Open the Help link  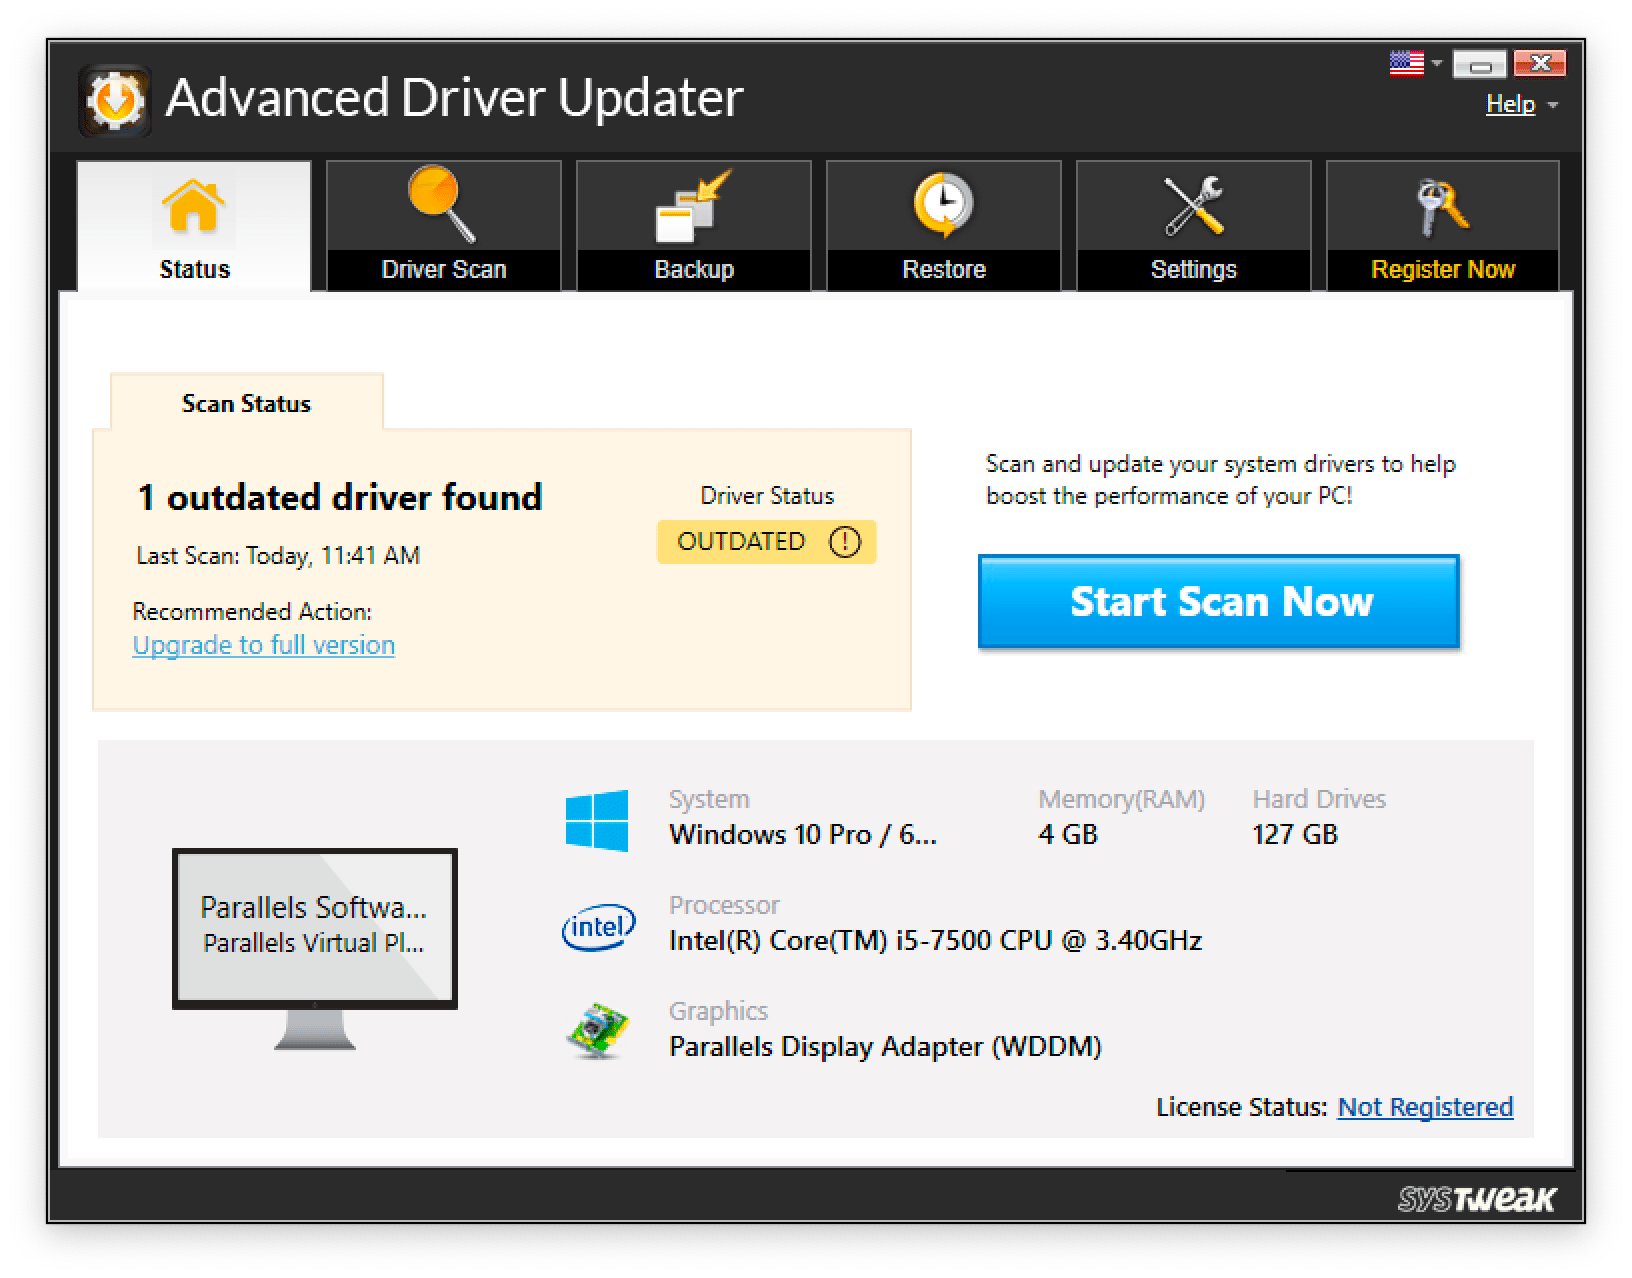tap(1510, 104)
